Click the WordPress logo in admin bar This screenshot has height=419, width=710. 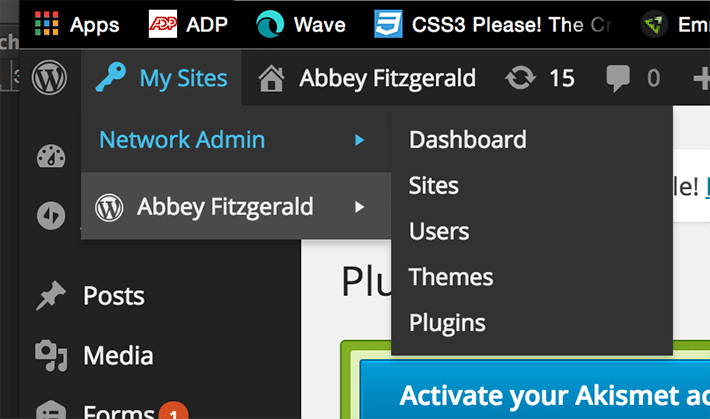point(49,78)
